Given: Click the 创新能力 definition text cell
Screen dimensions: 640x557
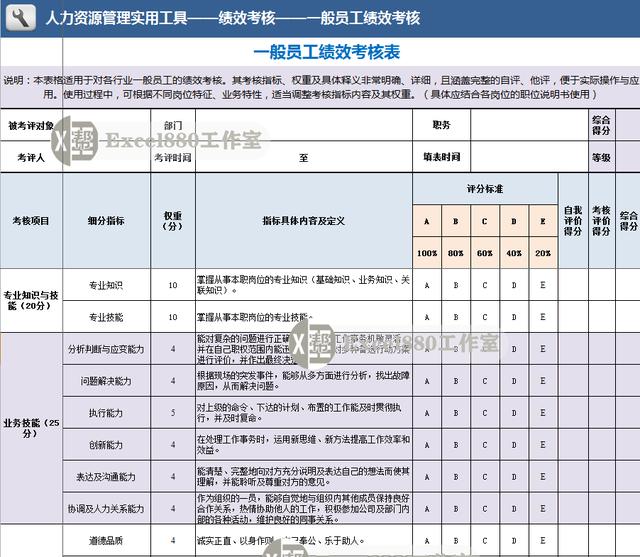Looking at the screenshot, I should 304,444.
